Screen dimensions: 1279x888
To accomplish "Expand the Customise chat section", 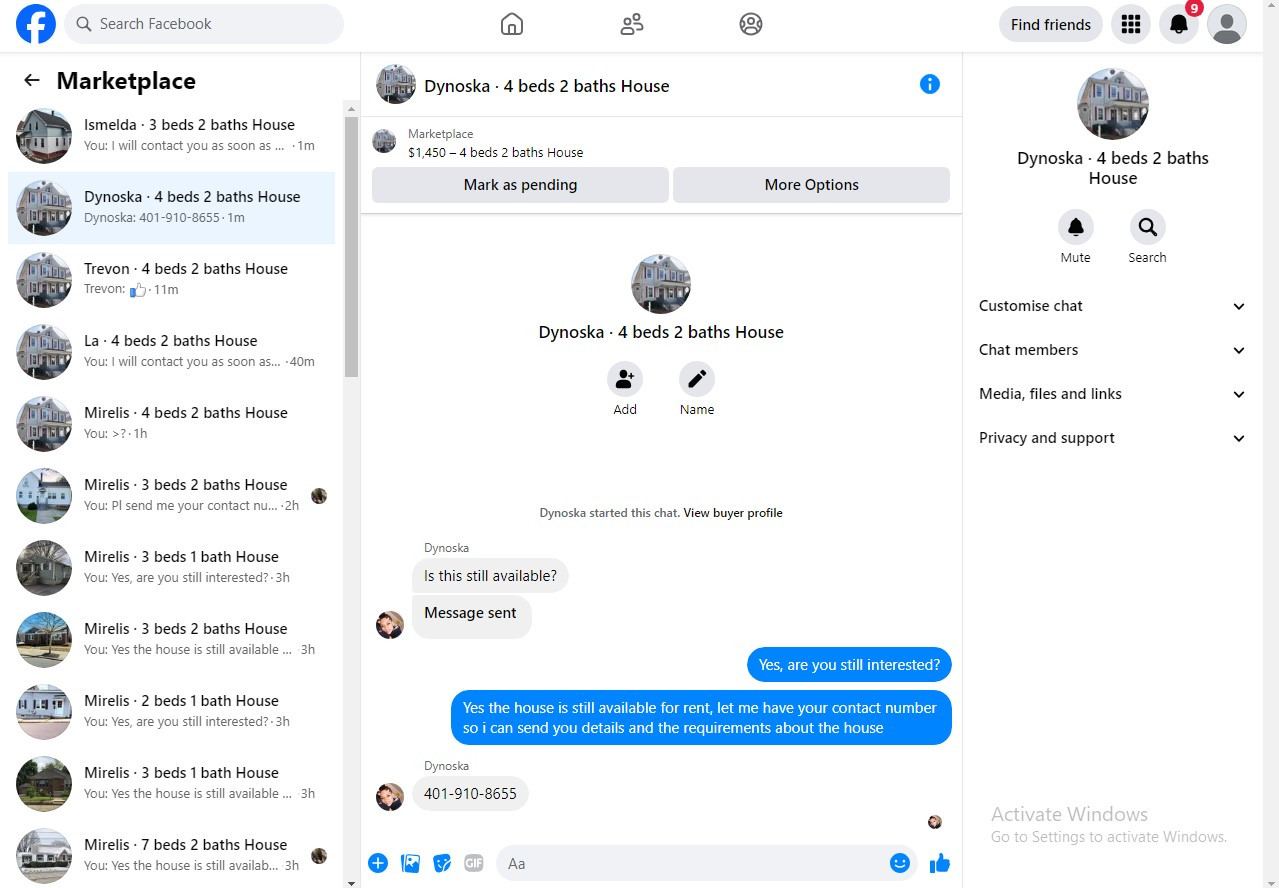I will click(1112, 306).
